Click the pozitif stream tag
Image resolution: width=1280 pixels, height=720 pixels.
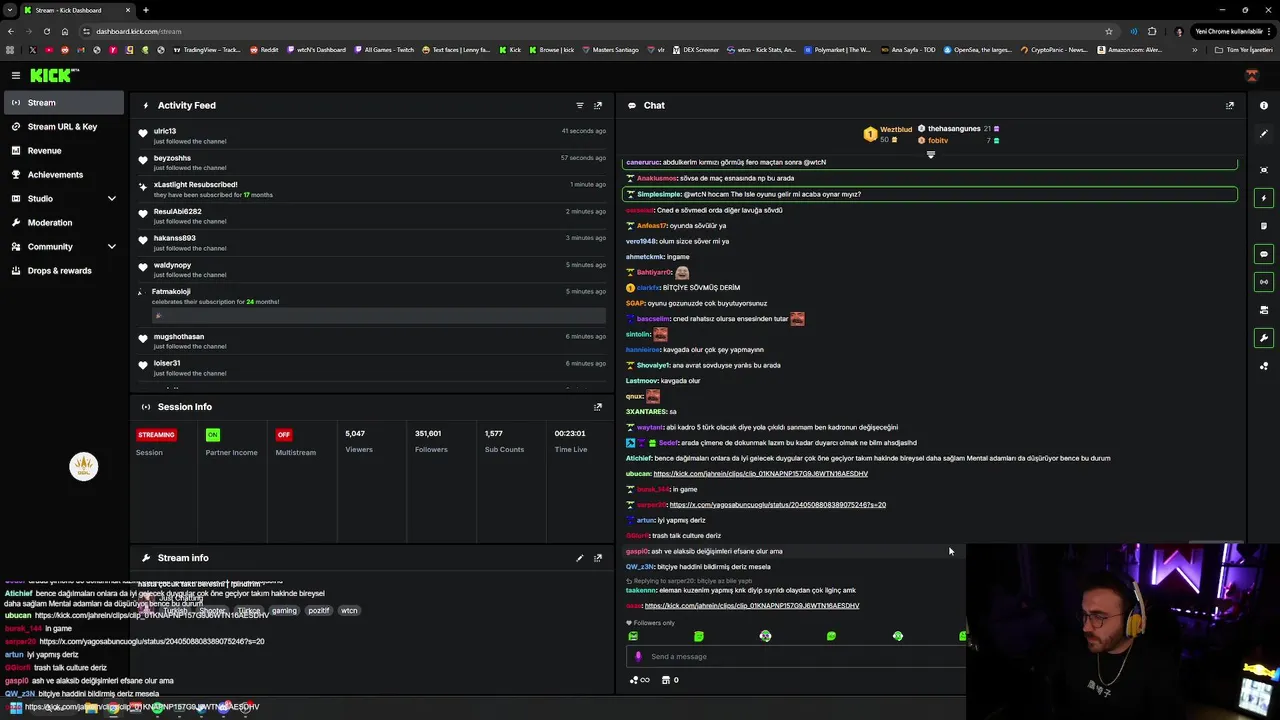pyautogui.click(x=318, y=610)
